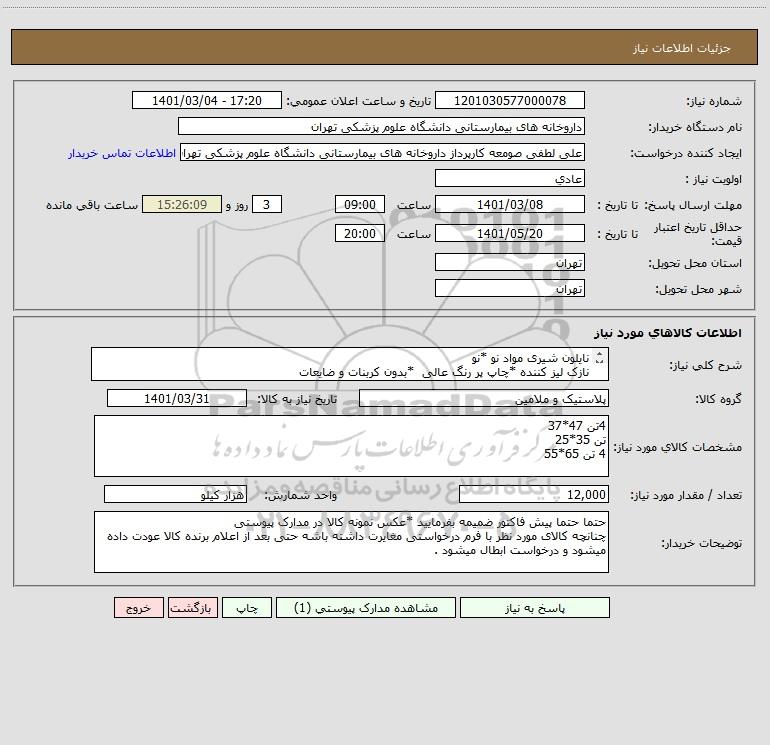This screenshot has width=770, height=745.
Task: Click the general description text area
Action: (x=350, y=364)
